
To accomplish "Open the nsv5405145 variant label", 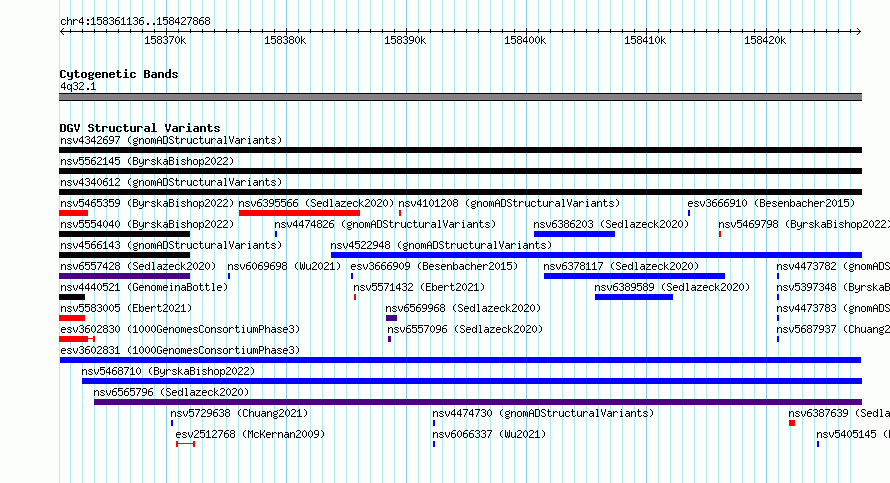I will 853,434.
